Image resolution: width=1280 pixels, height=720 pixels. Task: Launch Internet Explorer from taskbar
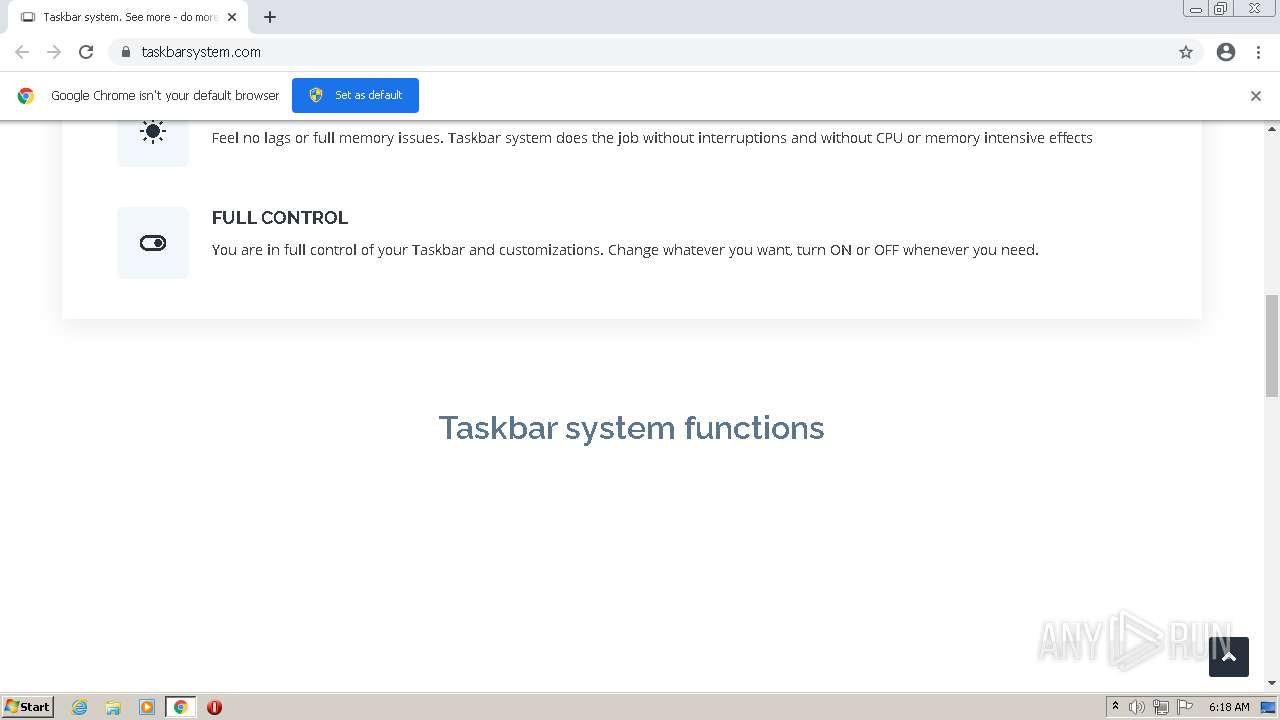(80, 707)
